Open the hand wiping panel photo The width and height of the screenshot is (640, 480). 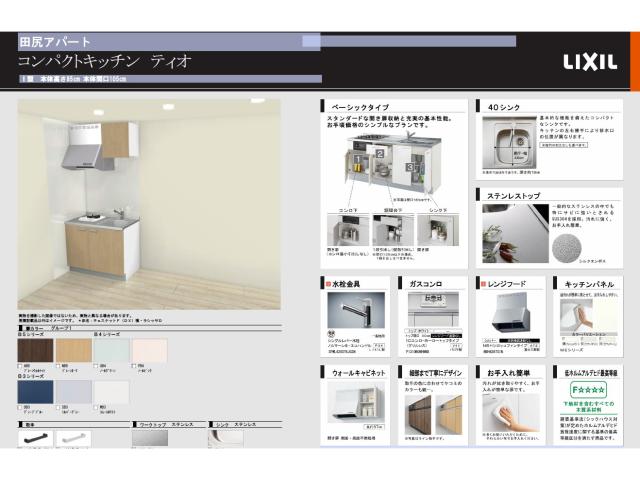pos(511,412)
